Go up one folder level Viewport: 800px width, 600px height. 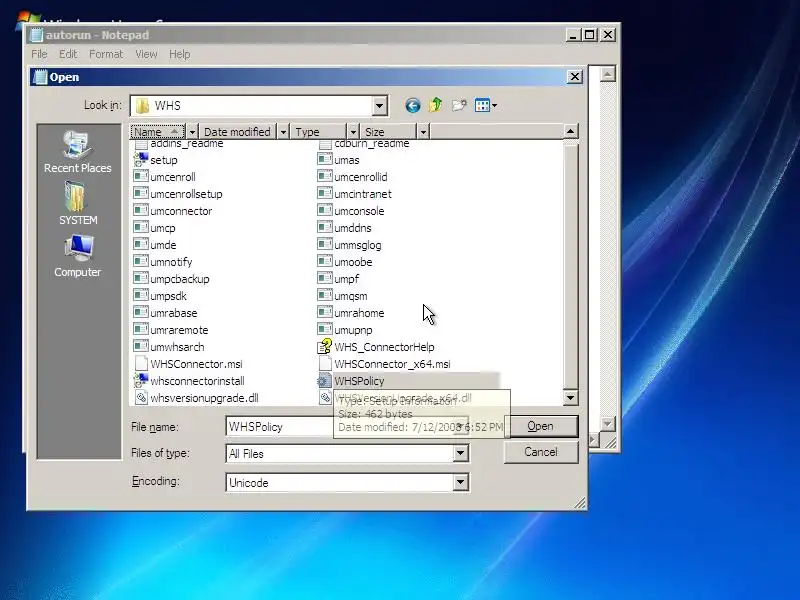pyautogui.click(x=436, y=105)
